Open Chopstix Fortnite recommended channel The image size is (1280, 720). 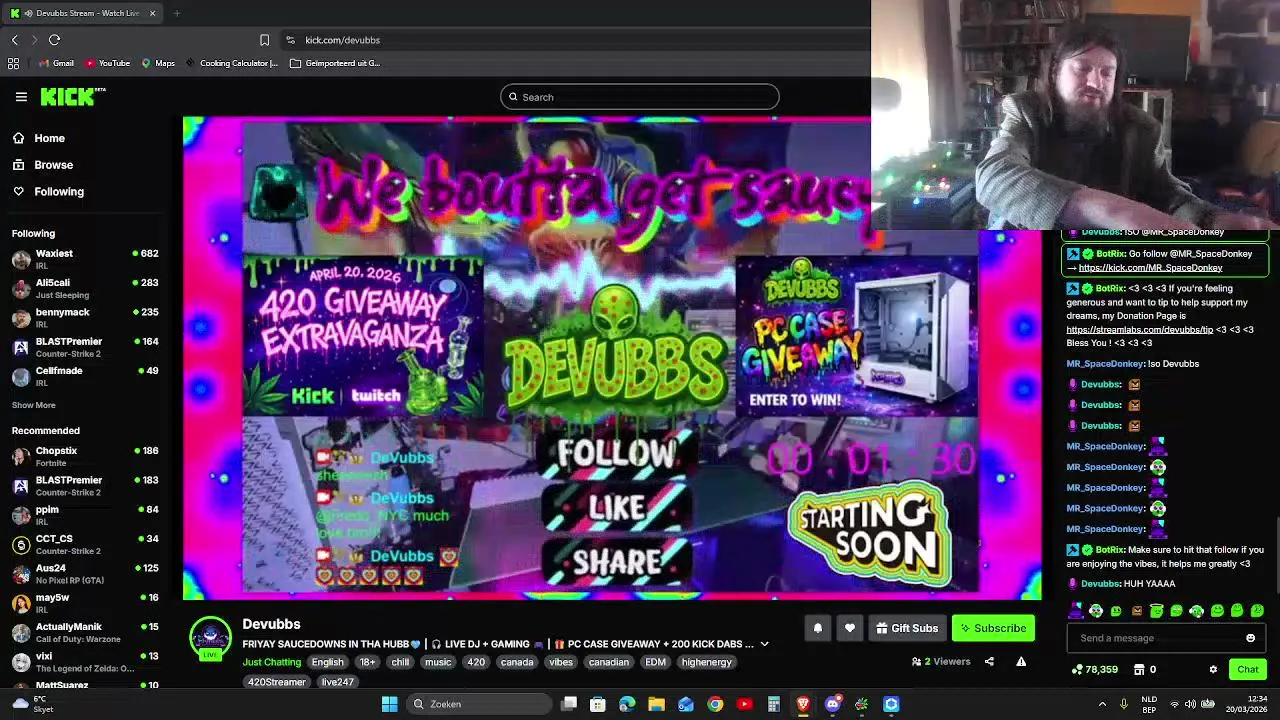click(86, 457)
